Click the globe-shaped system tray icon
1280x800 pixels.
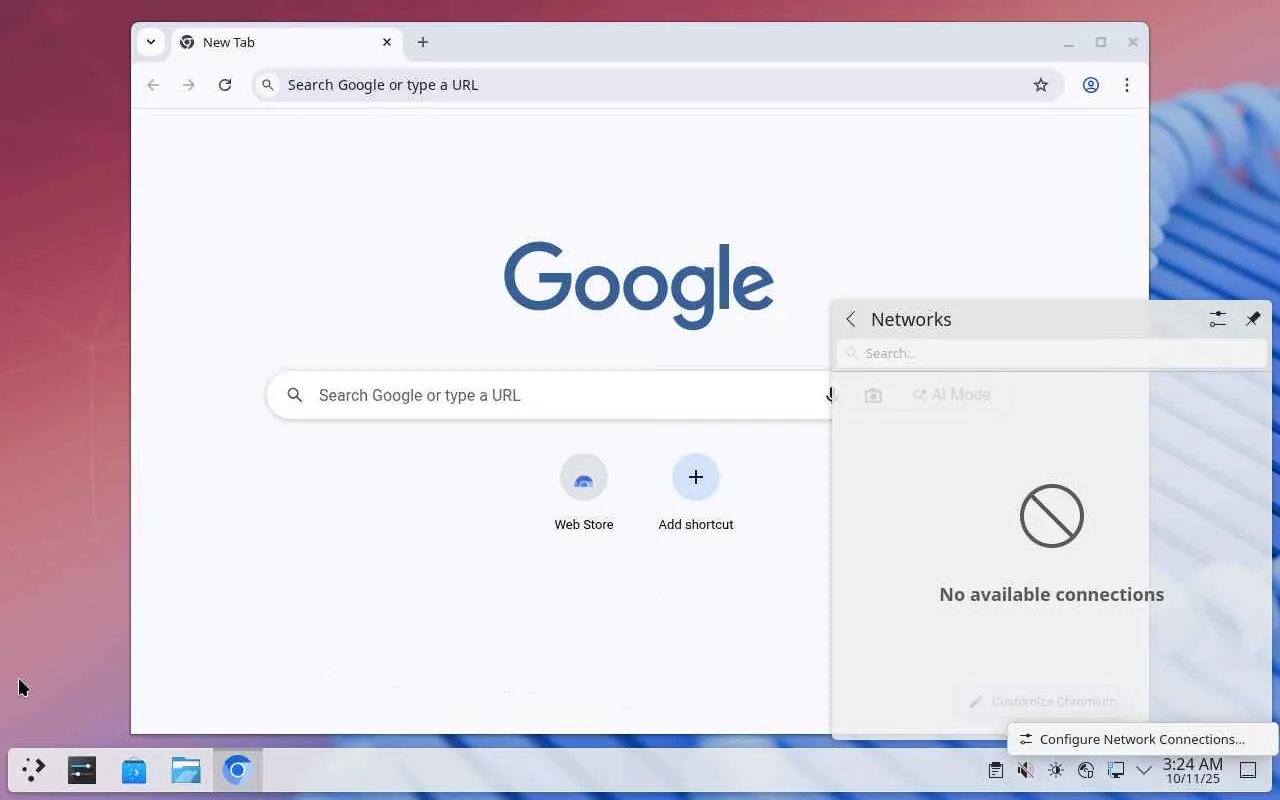(1086, 770)
